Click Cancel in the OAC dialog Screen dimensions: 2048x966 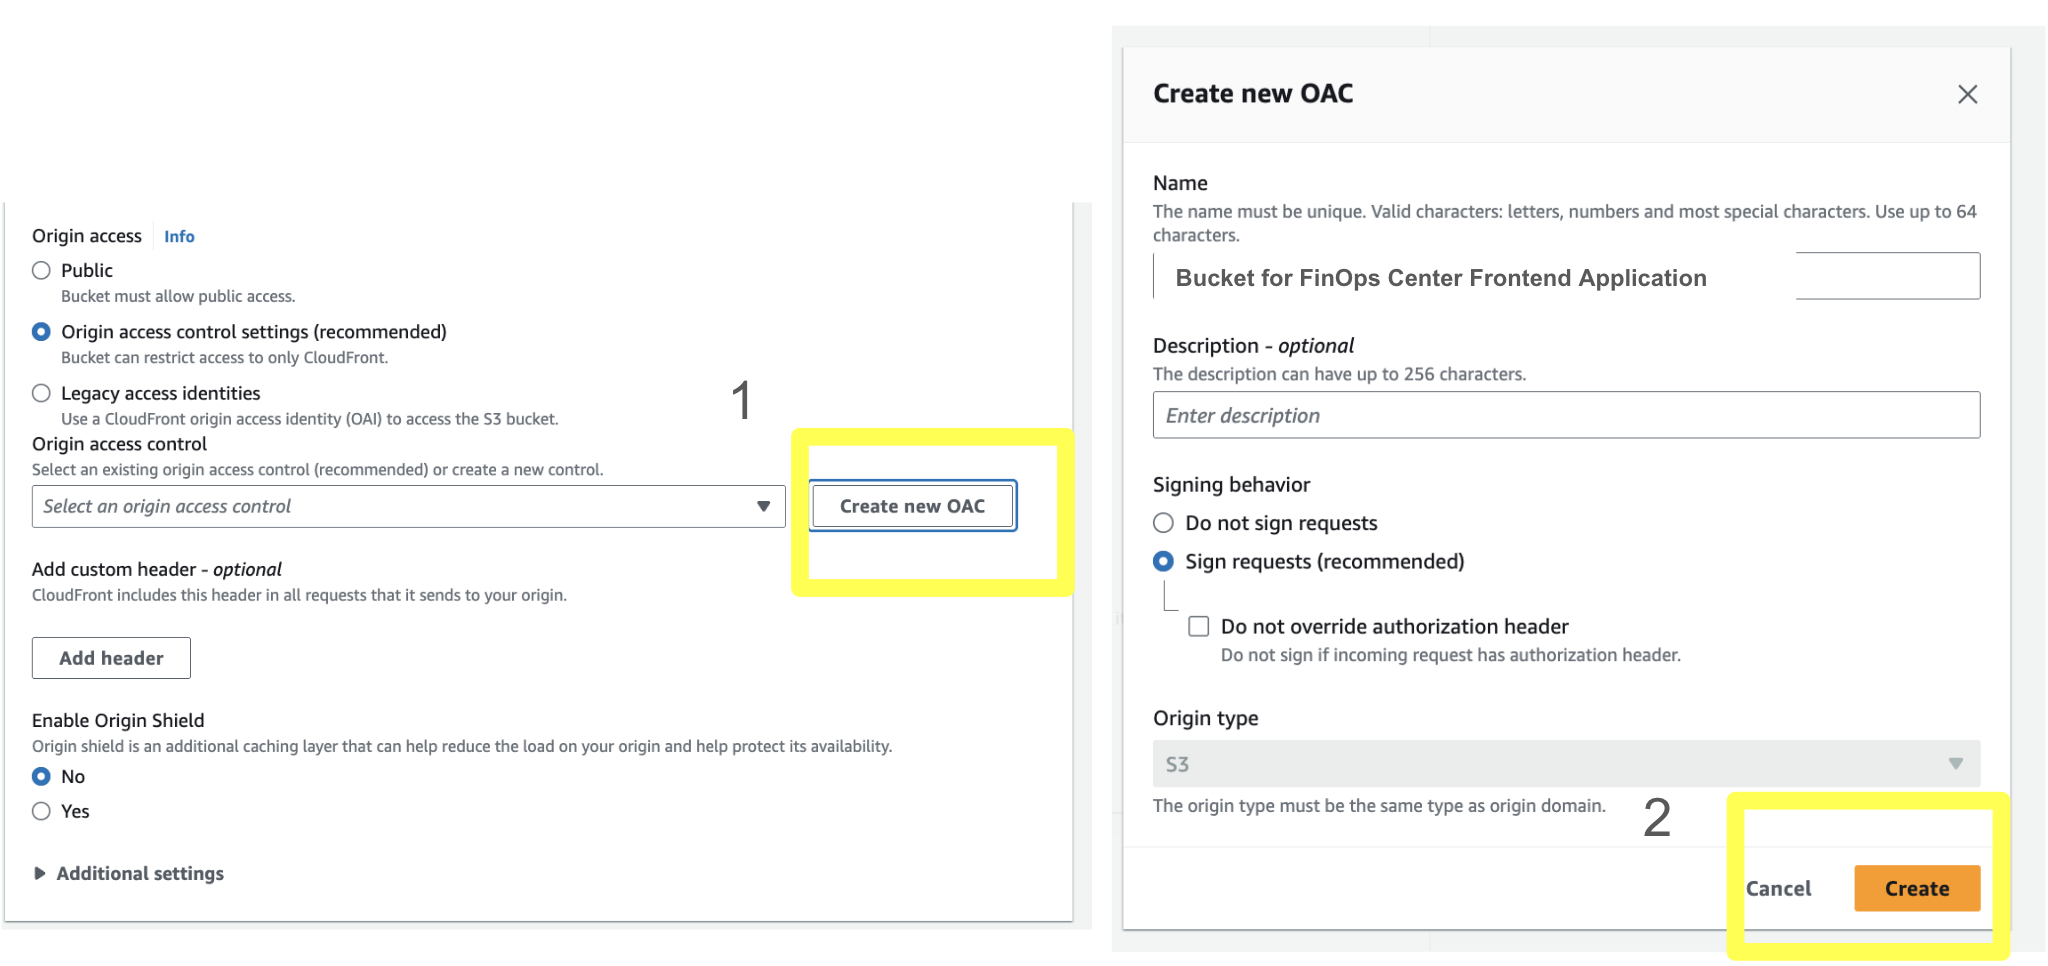[1778, 889]
